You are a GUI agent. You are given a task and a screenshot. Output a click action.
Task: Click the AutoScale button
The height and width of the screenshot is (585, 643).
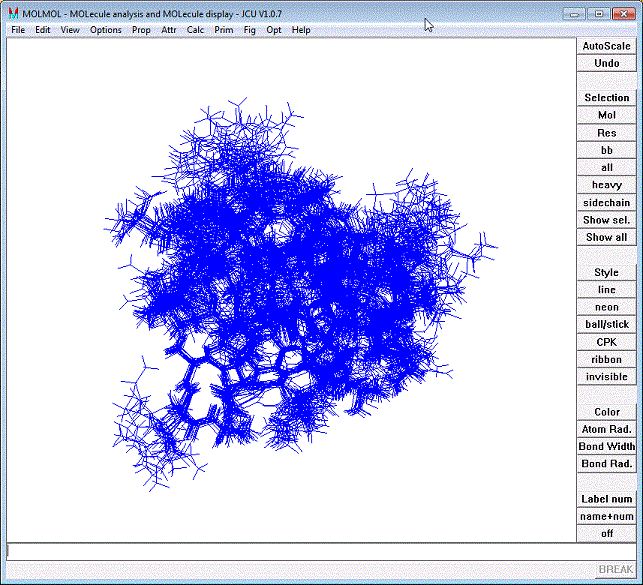(607, 46)
